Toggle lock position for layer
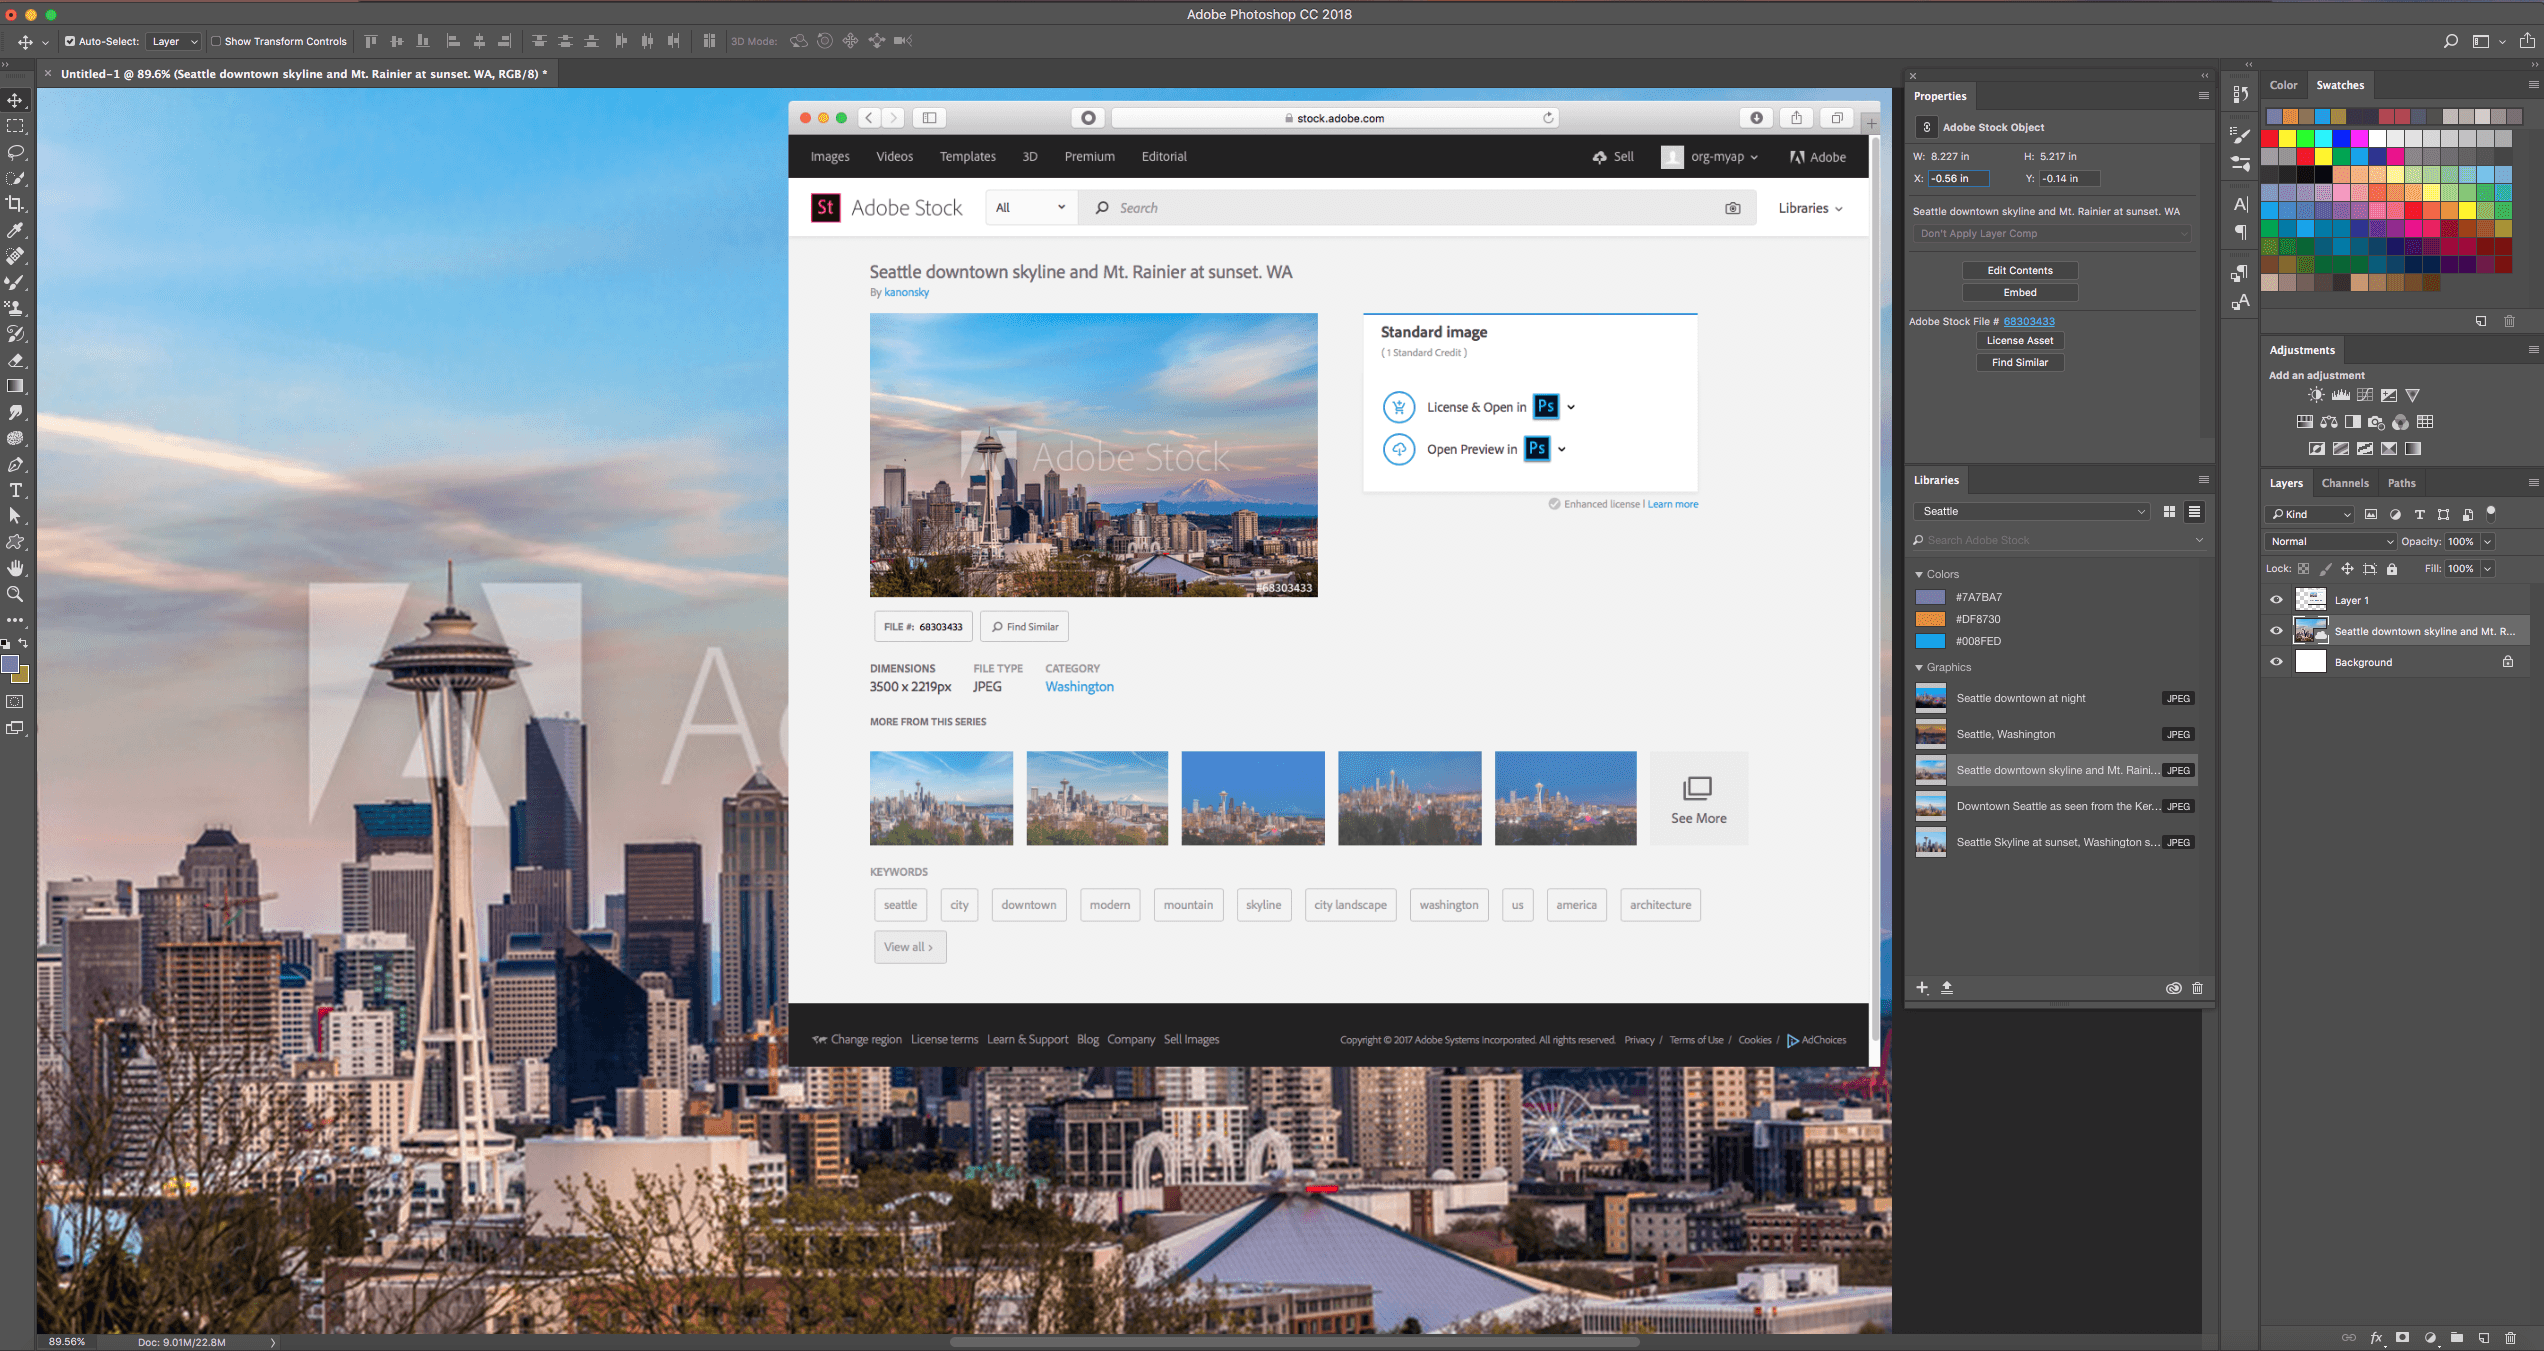Viewport: 2544px width, 1351px height. [2347, 569]
